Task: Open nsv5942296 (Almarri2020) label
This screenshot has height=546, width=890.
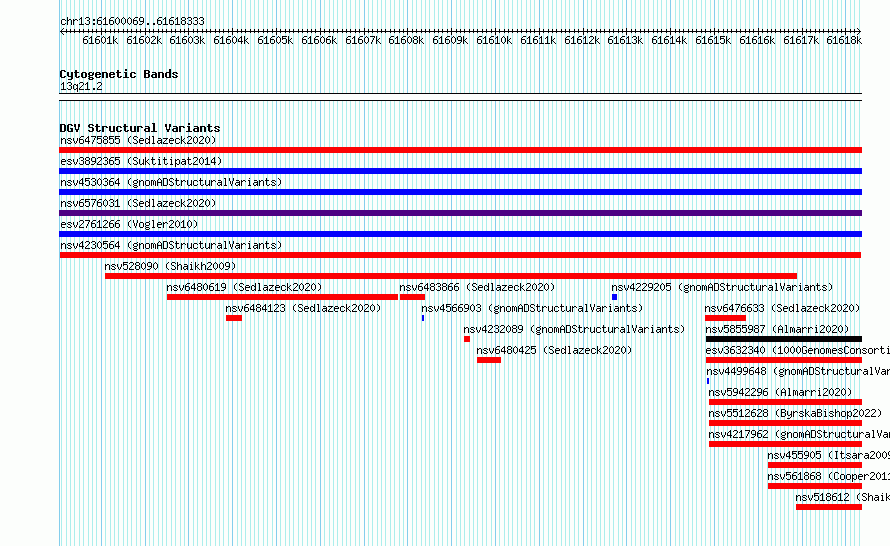Action: [780, 392]
